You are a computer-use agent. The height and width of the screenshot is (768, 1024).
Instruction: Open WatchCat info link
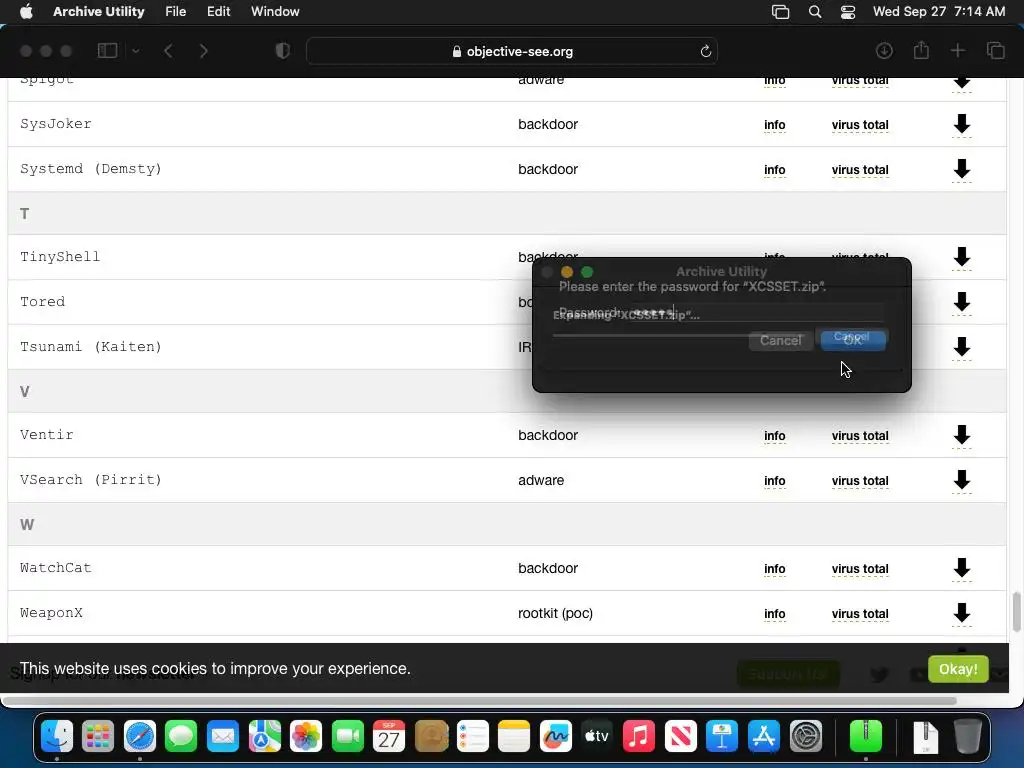tap(775, 569)
